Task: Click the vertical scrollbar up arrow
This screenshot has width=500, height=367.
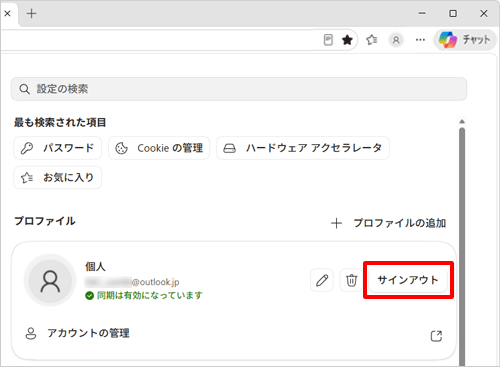Action: coord(462,121)
